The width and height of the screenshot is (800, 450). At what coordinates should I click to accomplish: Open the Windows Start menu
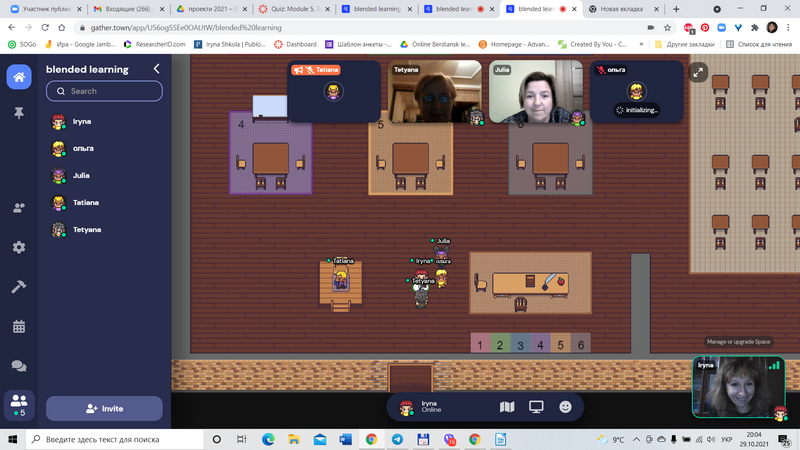tap(13, 439)
